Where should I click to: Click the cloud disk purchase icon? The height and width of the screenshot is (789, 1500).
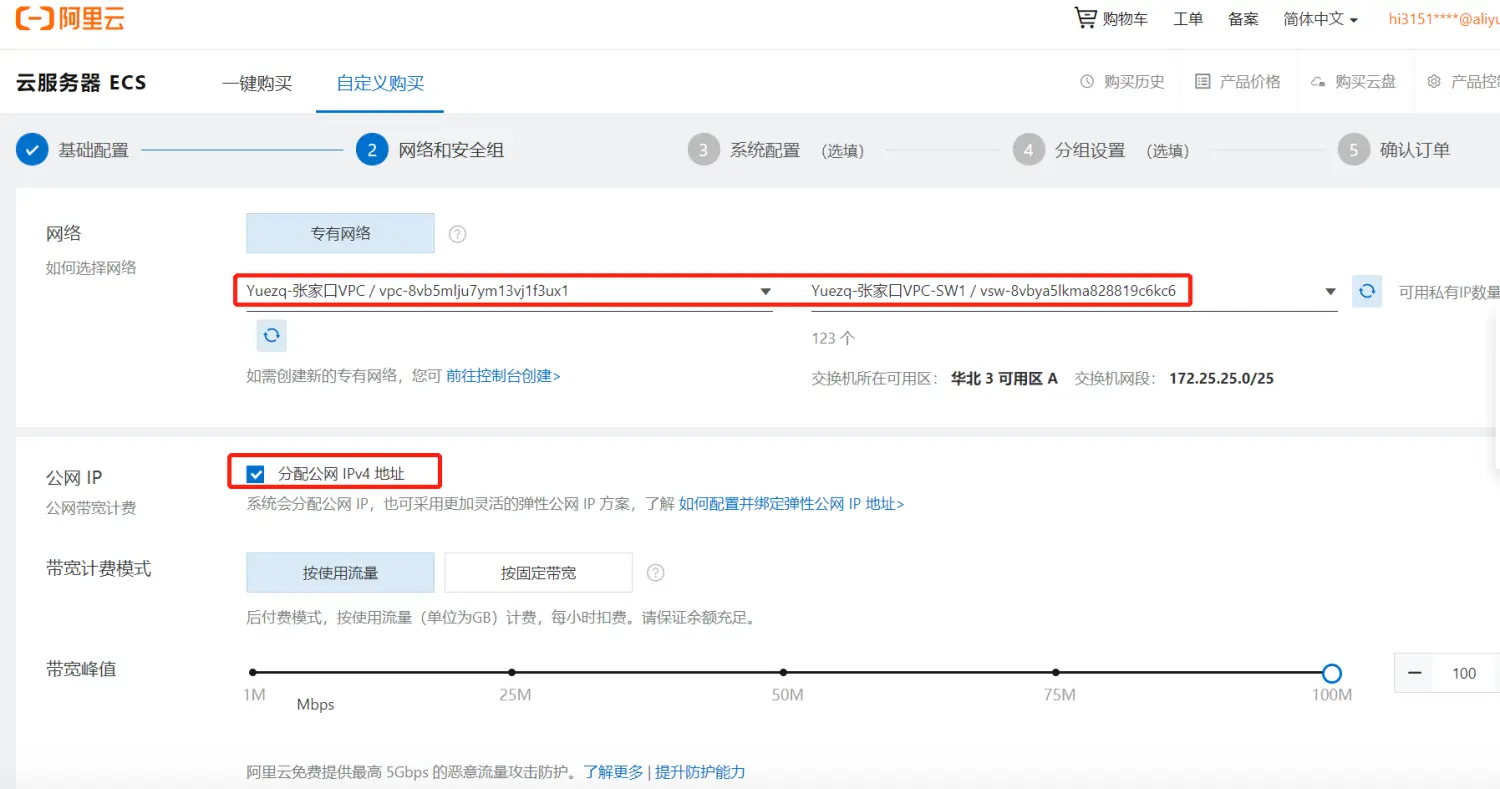(1319, 82)
